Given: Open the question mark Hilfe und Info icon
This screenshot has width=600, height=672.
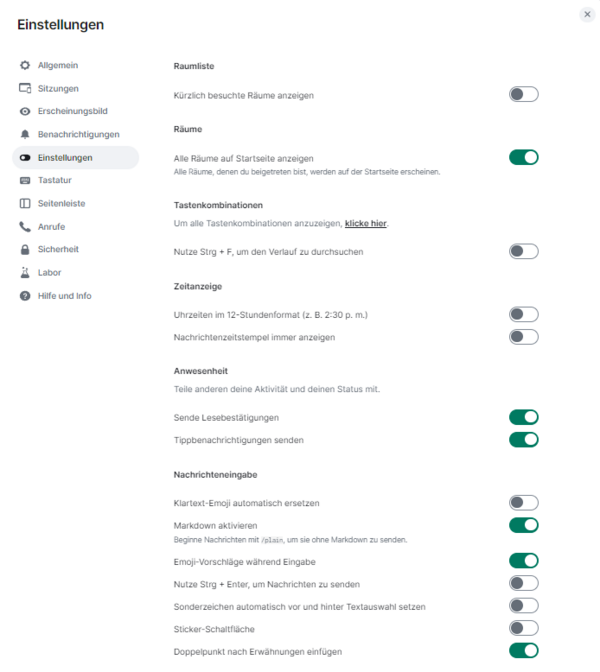Looking at the screenshot, I should click(x=25, y=296).
